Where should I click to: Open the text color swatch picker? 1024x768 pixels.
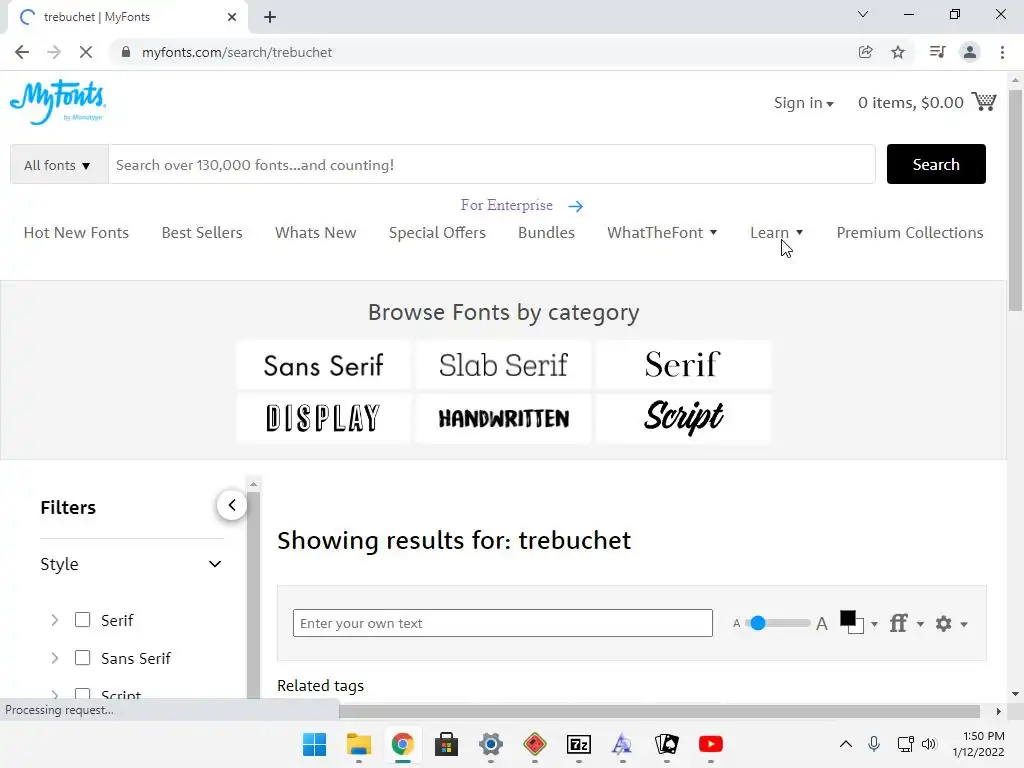(x=852, y=622)
